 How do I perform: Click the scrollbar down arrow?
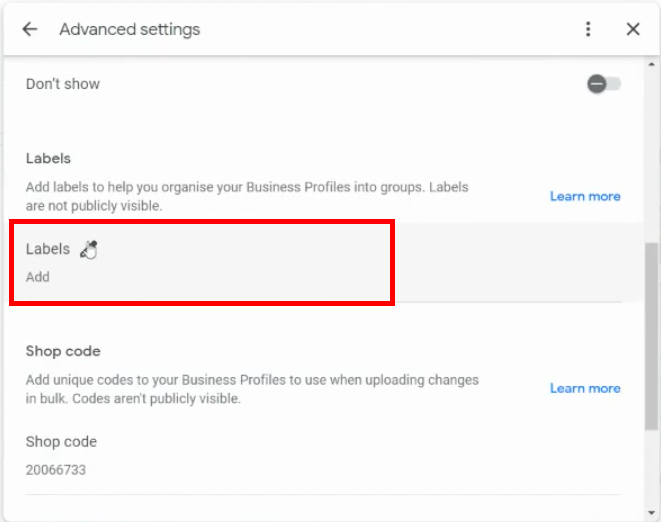(x=652, y=513)
